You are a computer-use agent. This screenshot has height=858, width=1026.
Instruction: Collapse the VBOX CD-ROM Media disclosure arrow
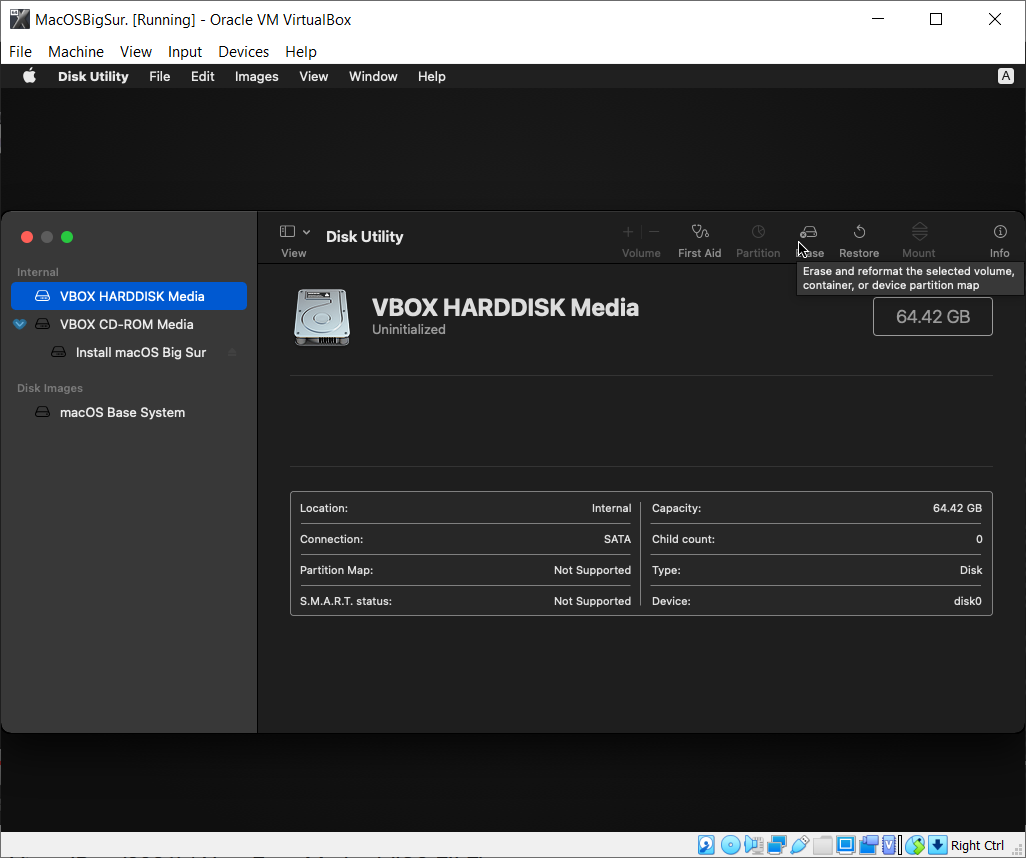point(20,324)
